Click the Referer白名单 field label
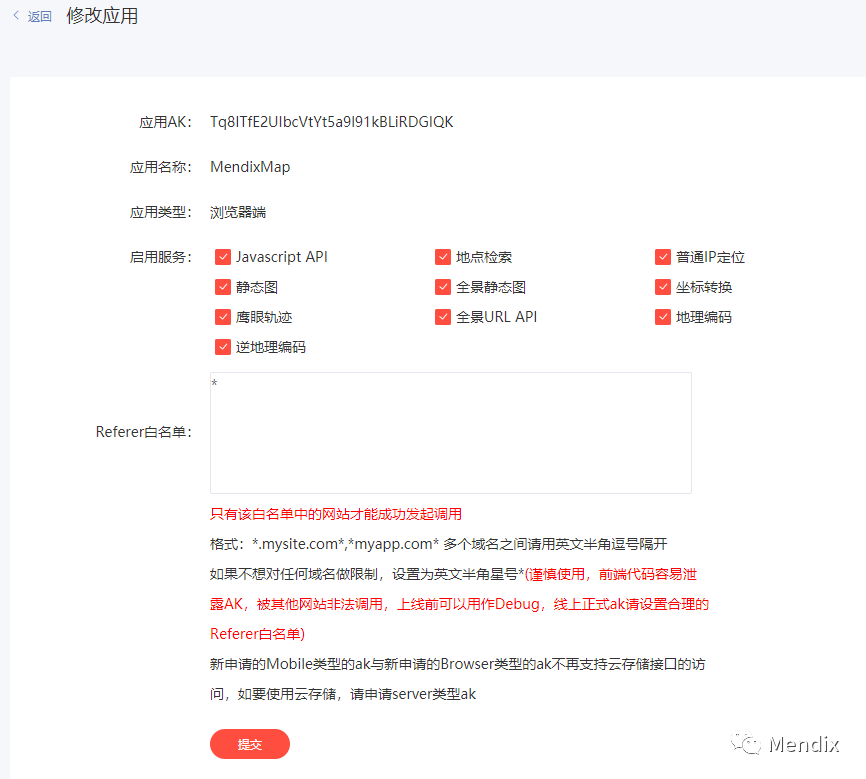Screen dimensions: 866x779 click(x=144, y=432)
